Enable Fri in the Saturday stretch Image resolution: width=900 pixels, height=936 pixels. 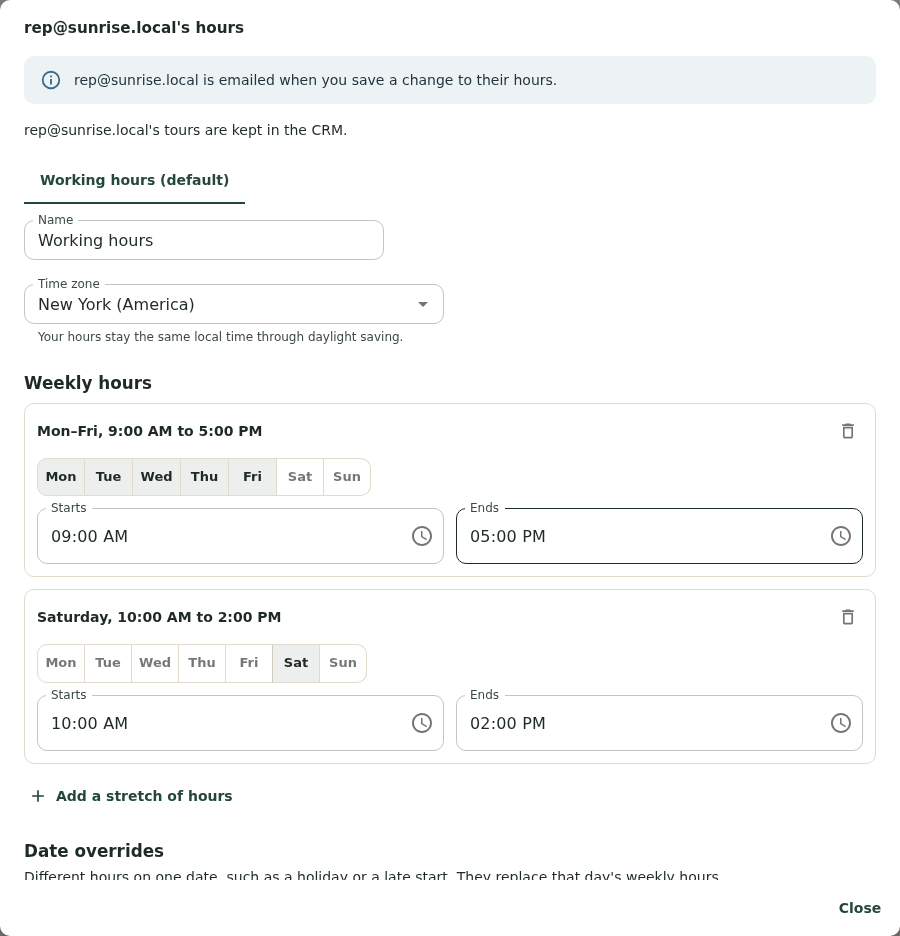249,663
